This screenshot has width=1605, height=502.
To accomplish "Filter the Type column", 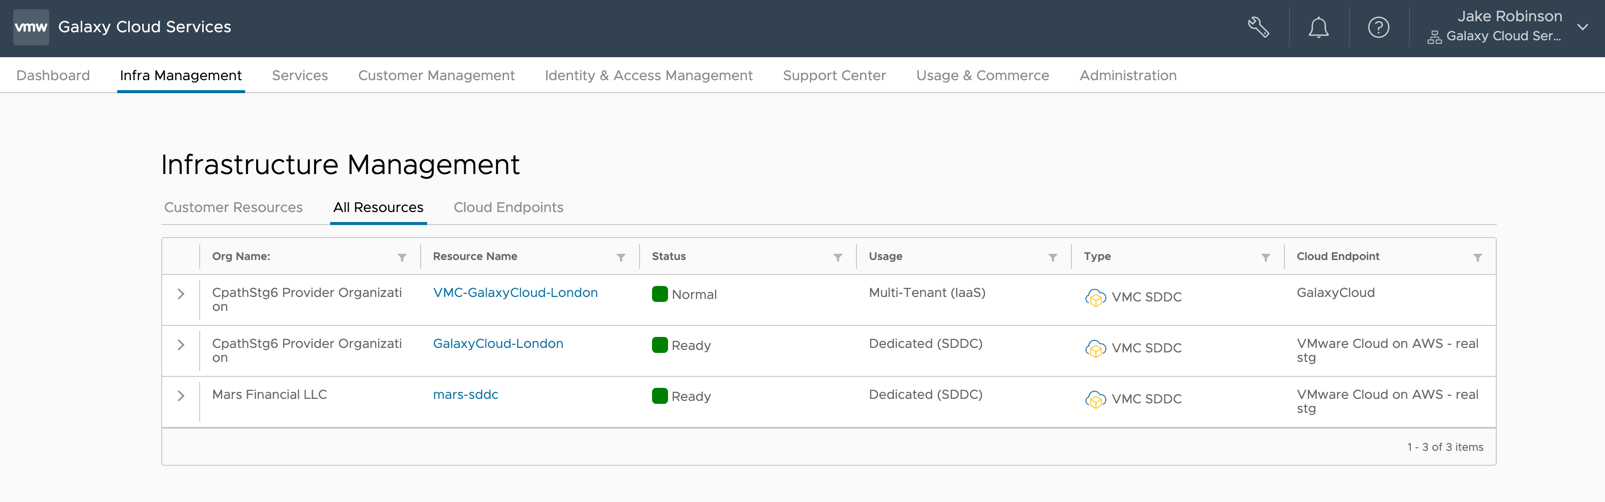I will [1266, 258].
